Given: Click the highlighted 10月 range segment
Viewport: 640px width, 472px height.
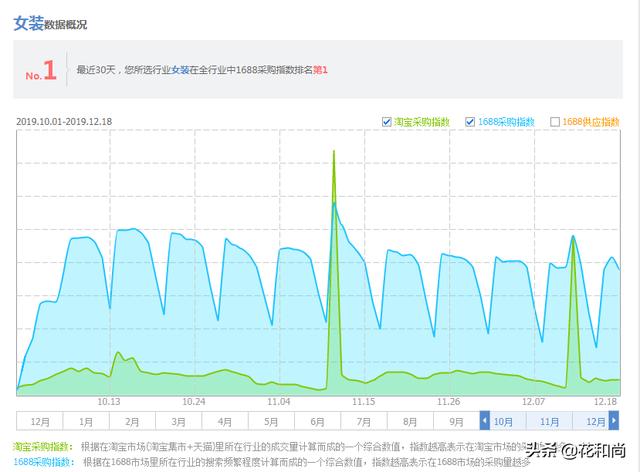Looking at the screenshot, I should point(503,421).
